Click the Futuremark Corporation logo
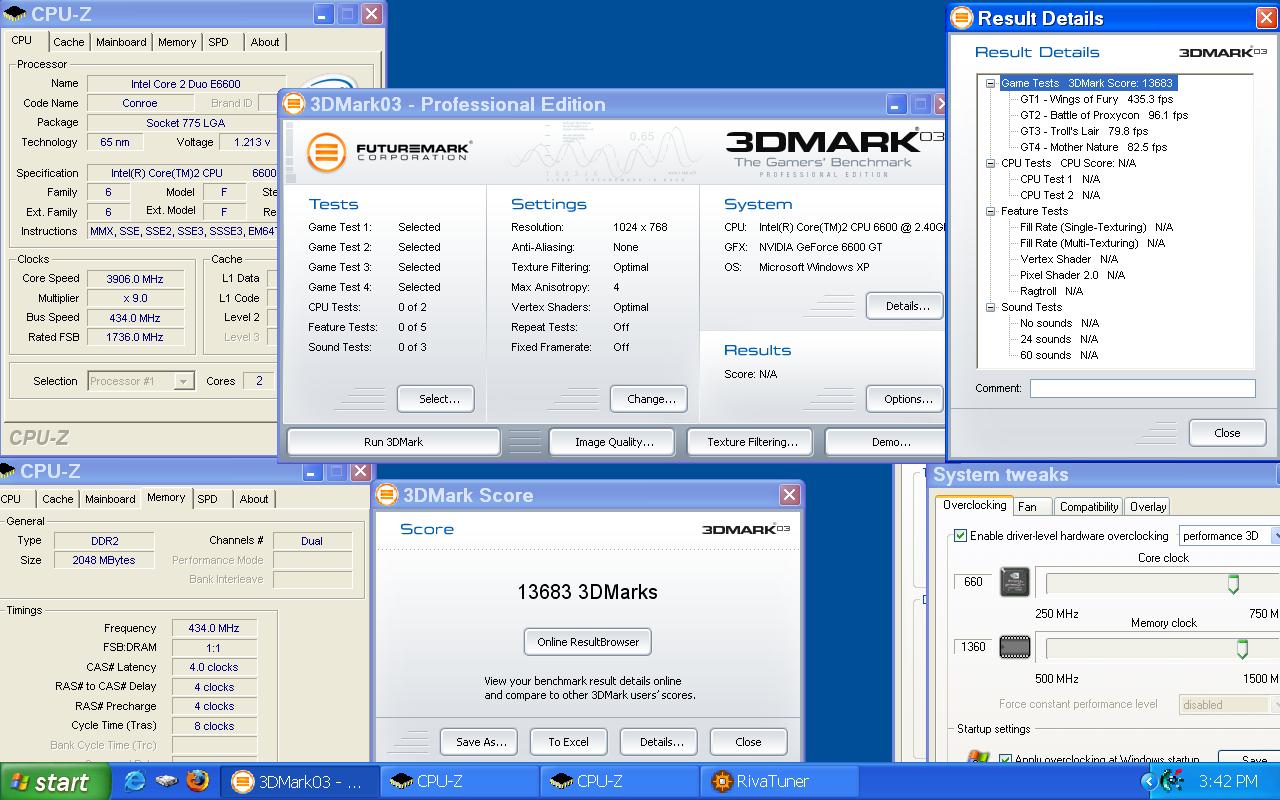 click(x=389, y=152)
